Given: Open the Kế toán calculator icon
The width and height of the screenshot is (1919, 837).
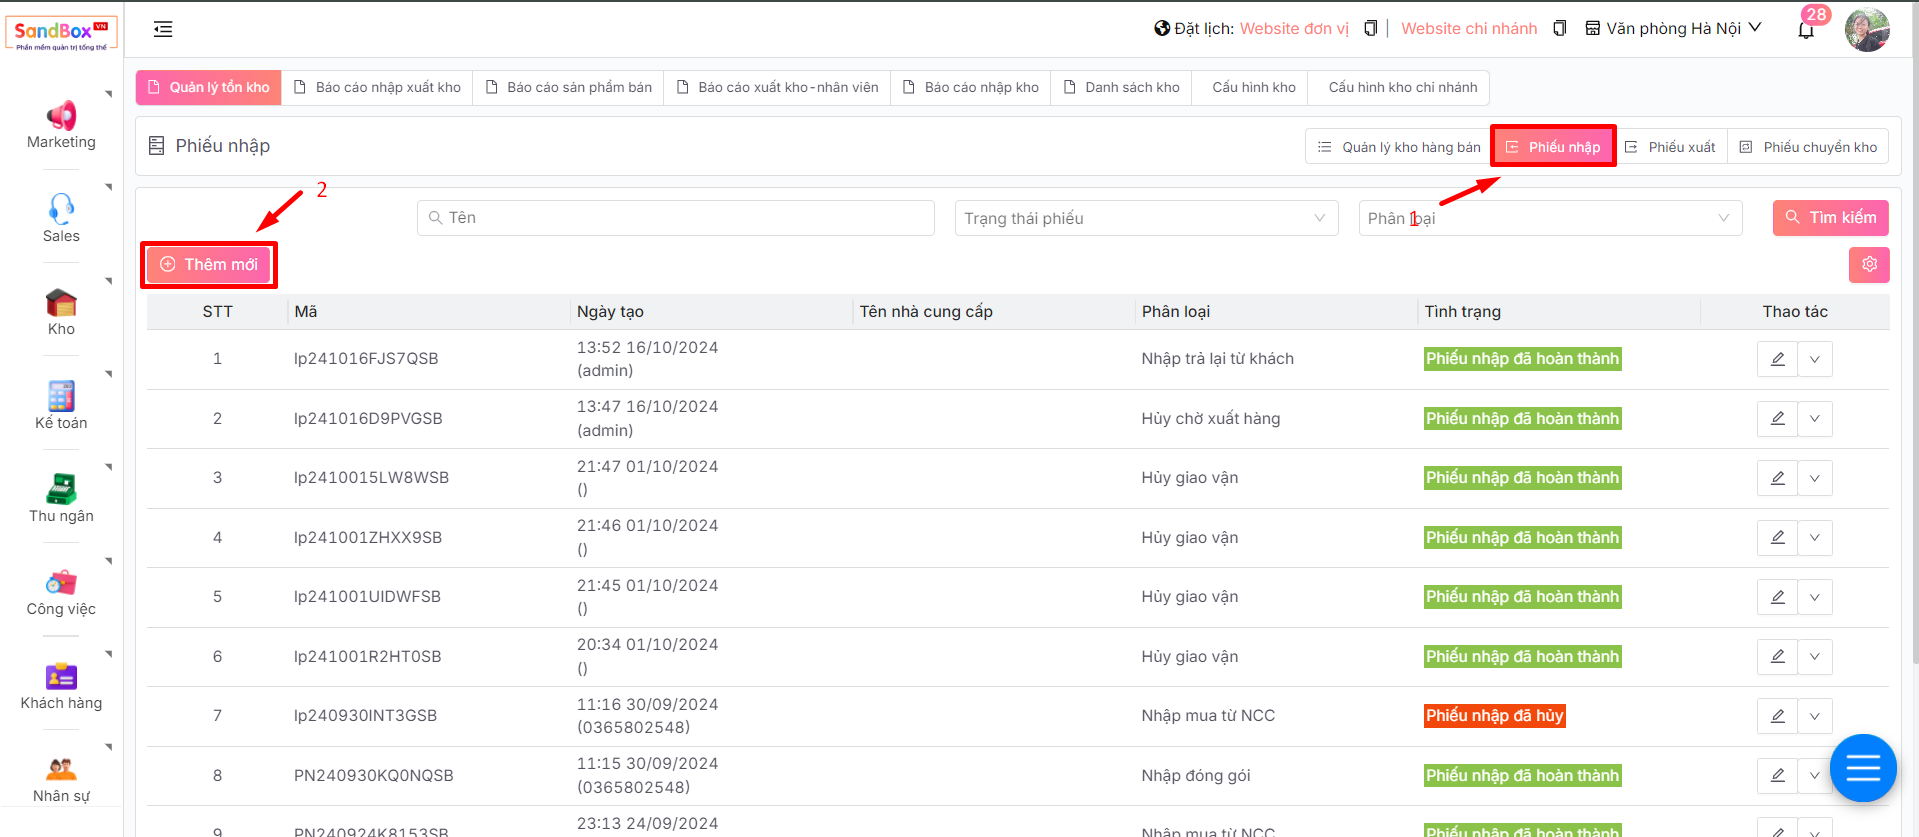Looking at the screenshot, I should tap(61, 396).
